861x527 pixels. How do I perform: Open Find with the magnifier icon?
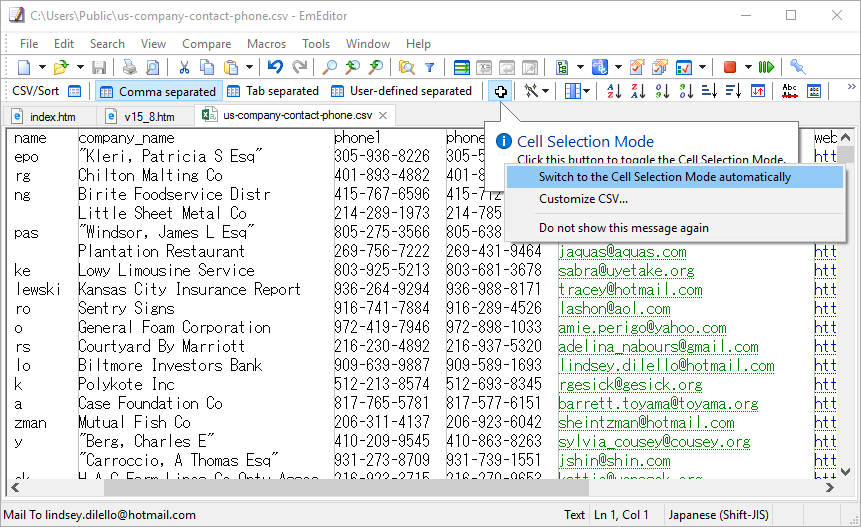pos(329,68)
